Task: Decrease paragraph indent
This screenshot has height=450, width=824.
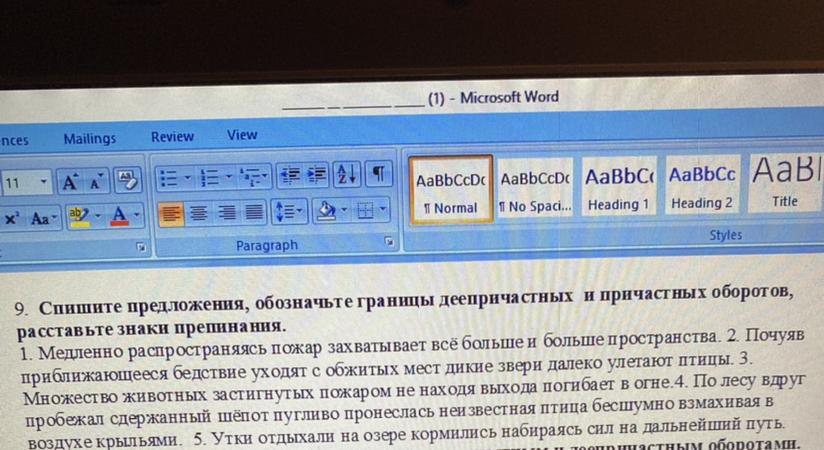Action: click(290, 175)
